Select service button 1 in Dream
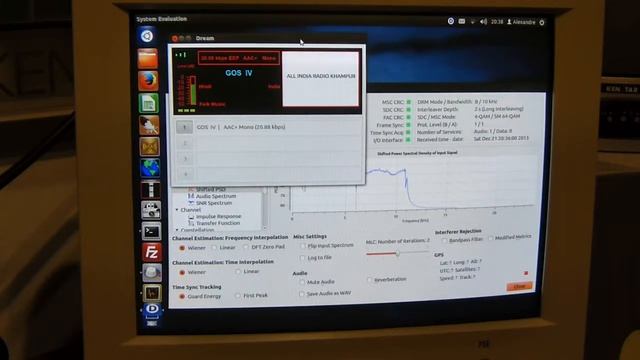 pyautogui.click(x=184, y=127)
